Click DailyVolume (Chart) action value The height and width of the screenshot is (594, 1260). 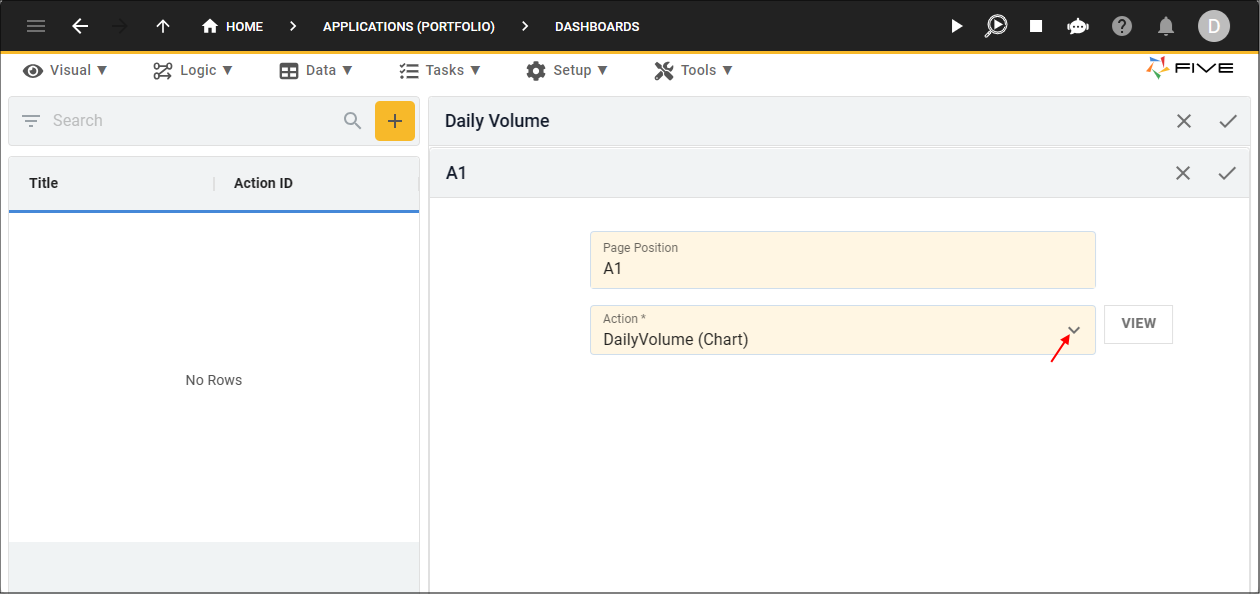coord(676,339)
